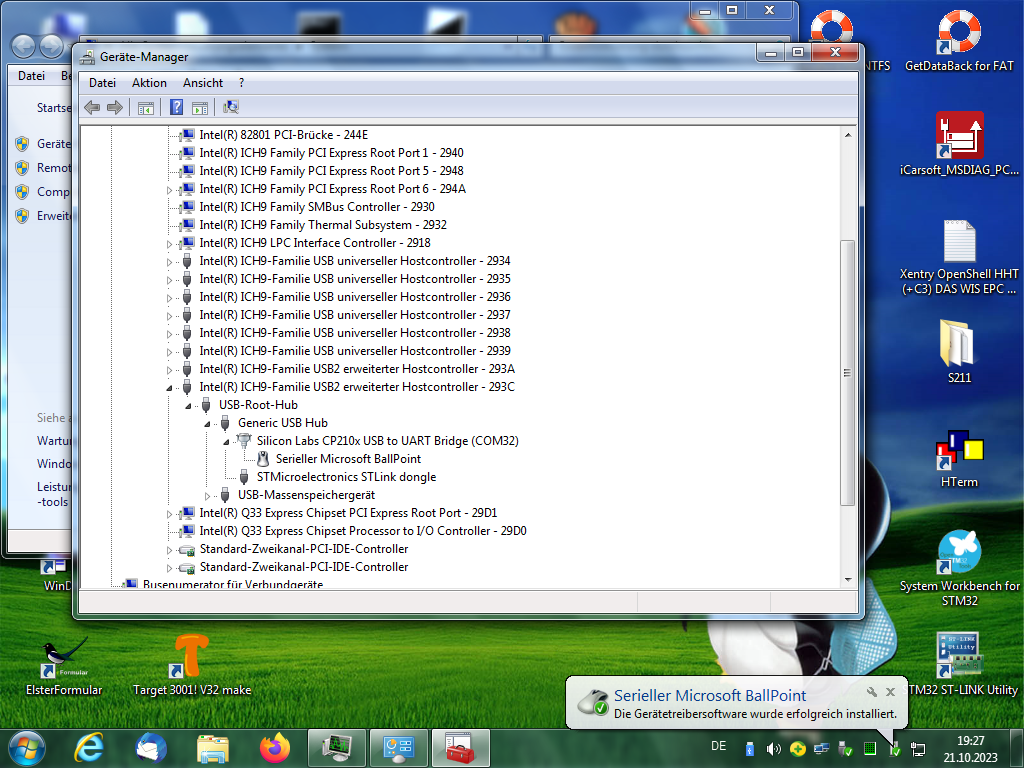Expand PCI Express Root Port 6 - 294A
This screenshot has height=768, width=1024.
[x=169, y=190]
